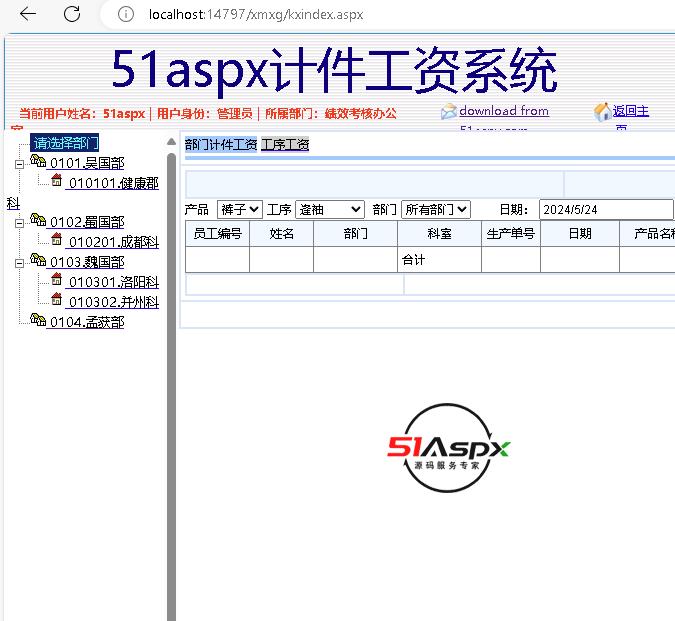This screenshot has width=675, height=621.
Task: Collapse the 0101.吴国部 tree node
Action: pyautogui.click(x=19, y=164)
